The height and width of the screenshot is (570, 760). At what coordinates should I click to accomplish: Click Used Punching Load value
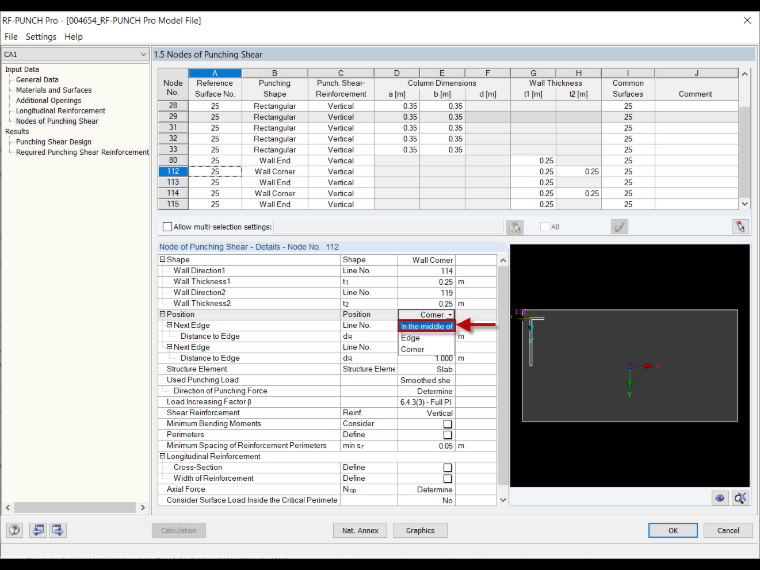[426, 380]
